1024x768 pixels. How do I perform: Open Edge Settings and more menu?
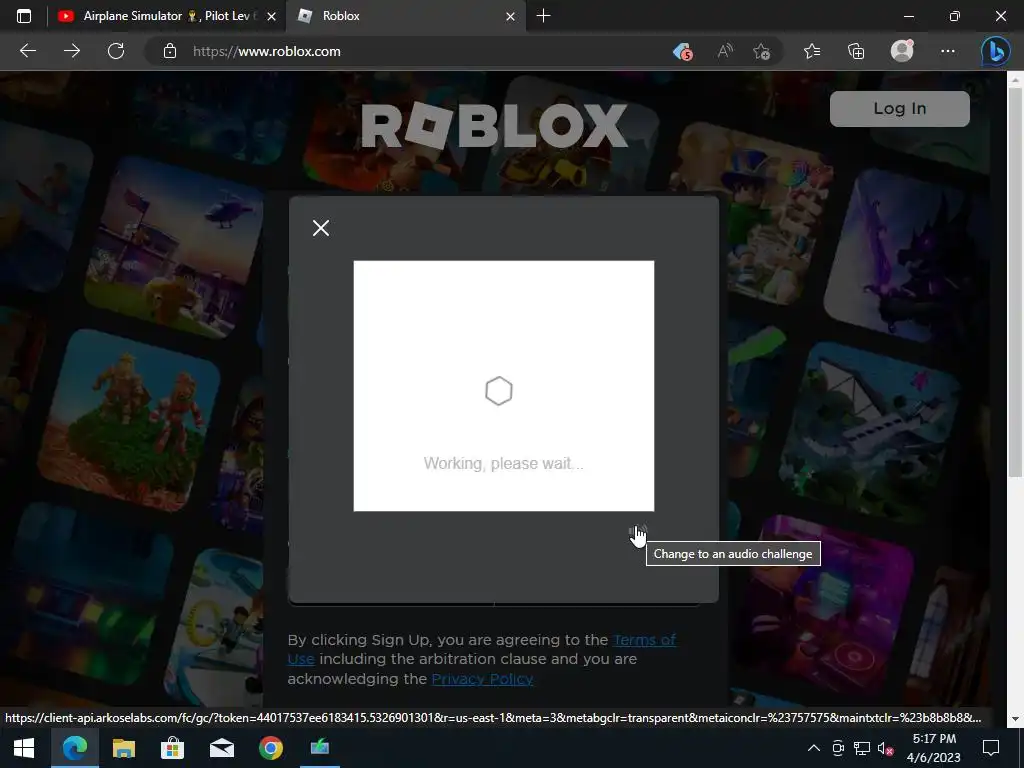pyautogui.click(x=948, y=51)
